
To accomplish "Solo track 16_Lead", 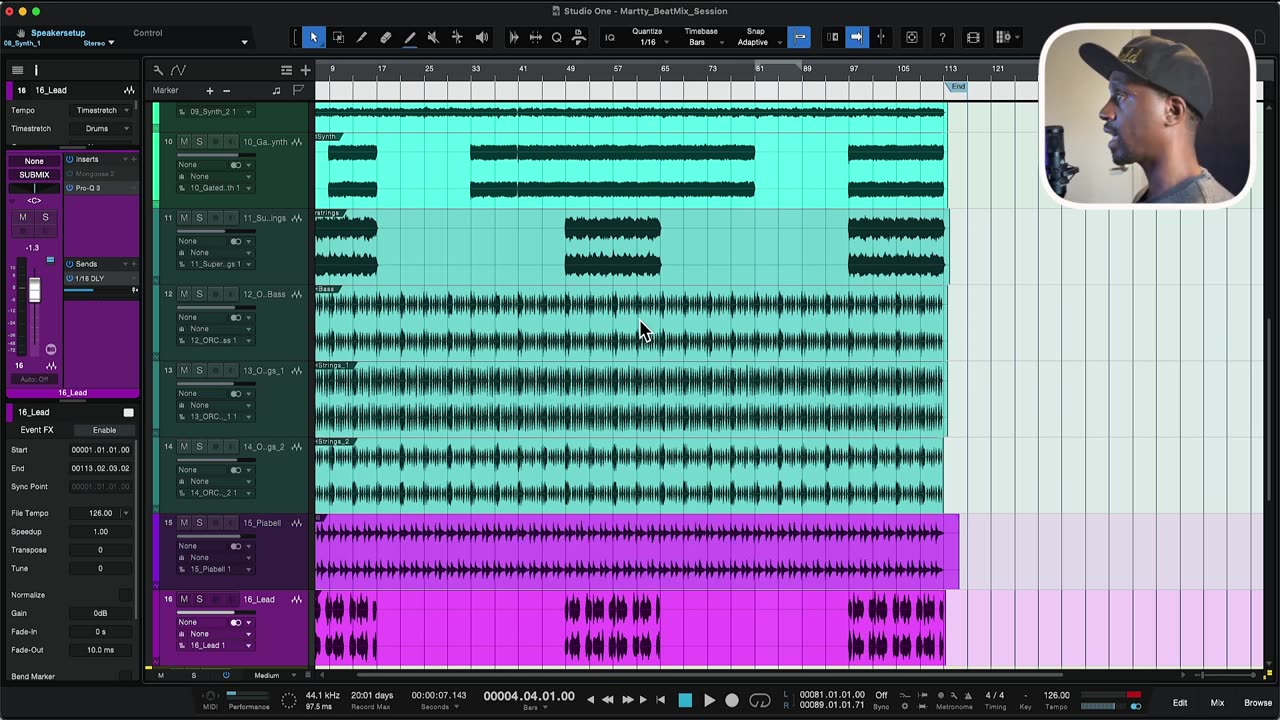I will click(199, 599).
